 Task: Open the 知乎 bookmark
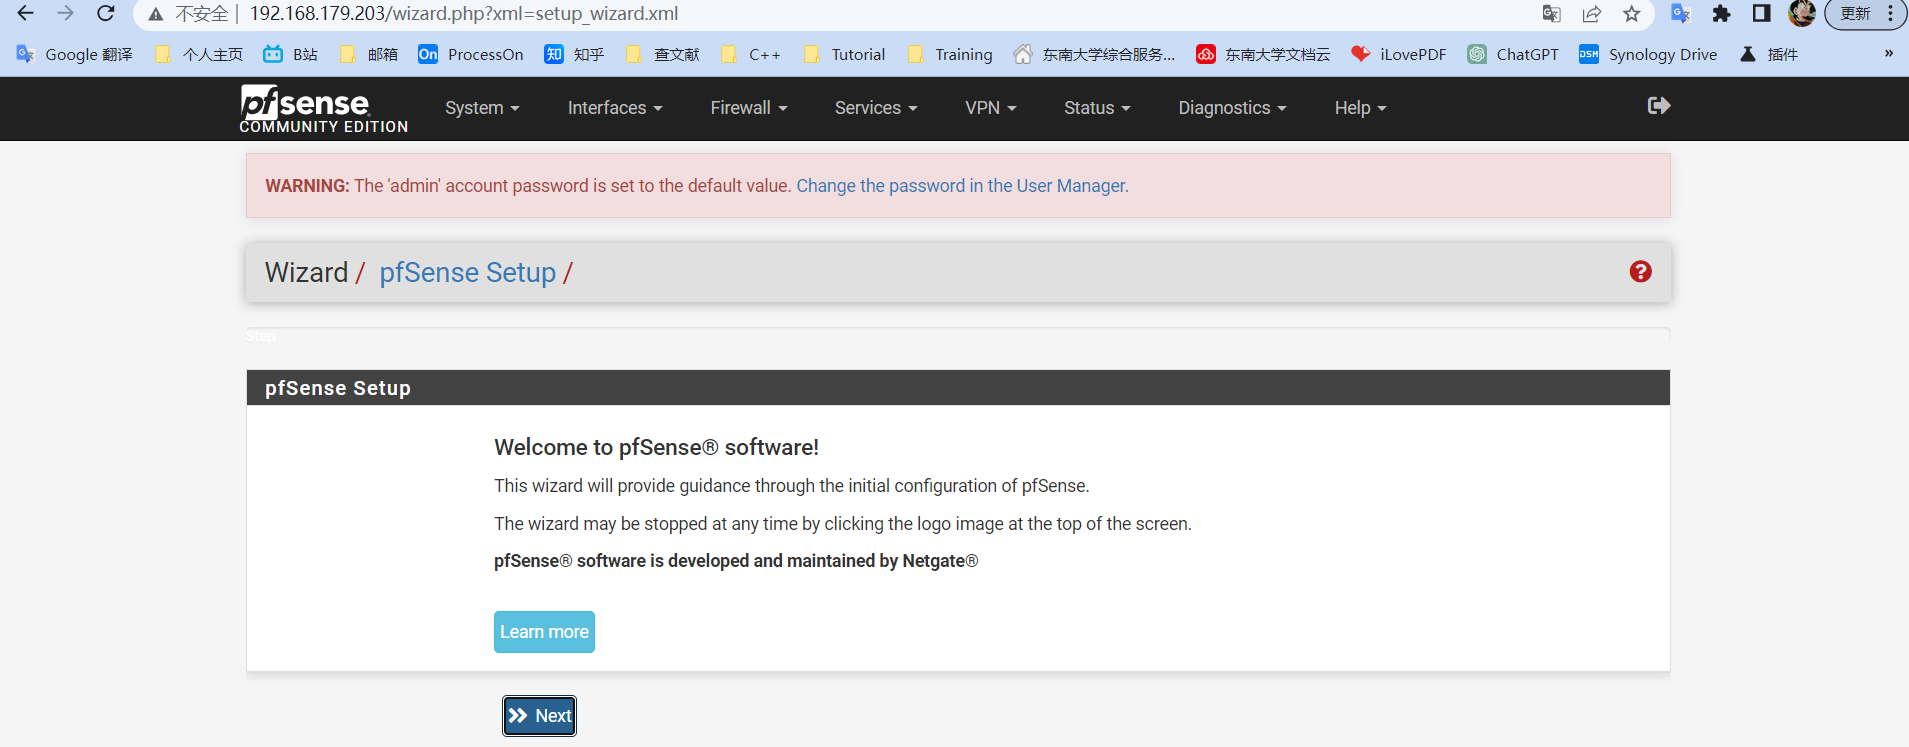[575, 54]
